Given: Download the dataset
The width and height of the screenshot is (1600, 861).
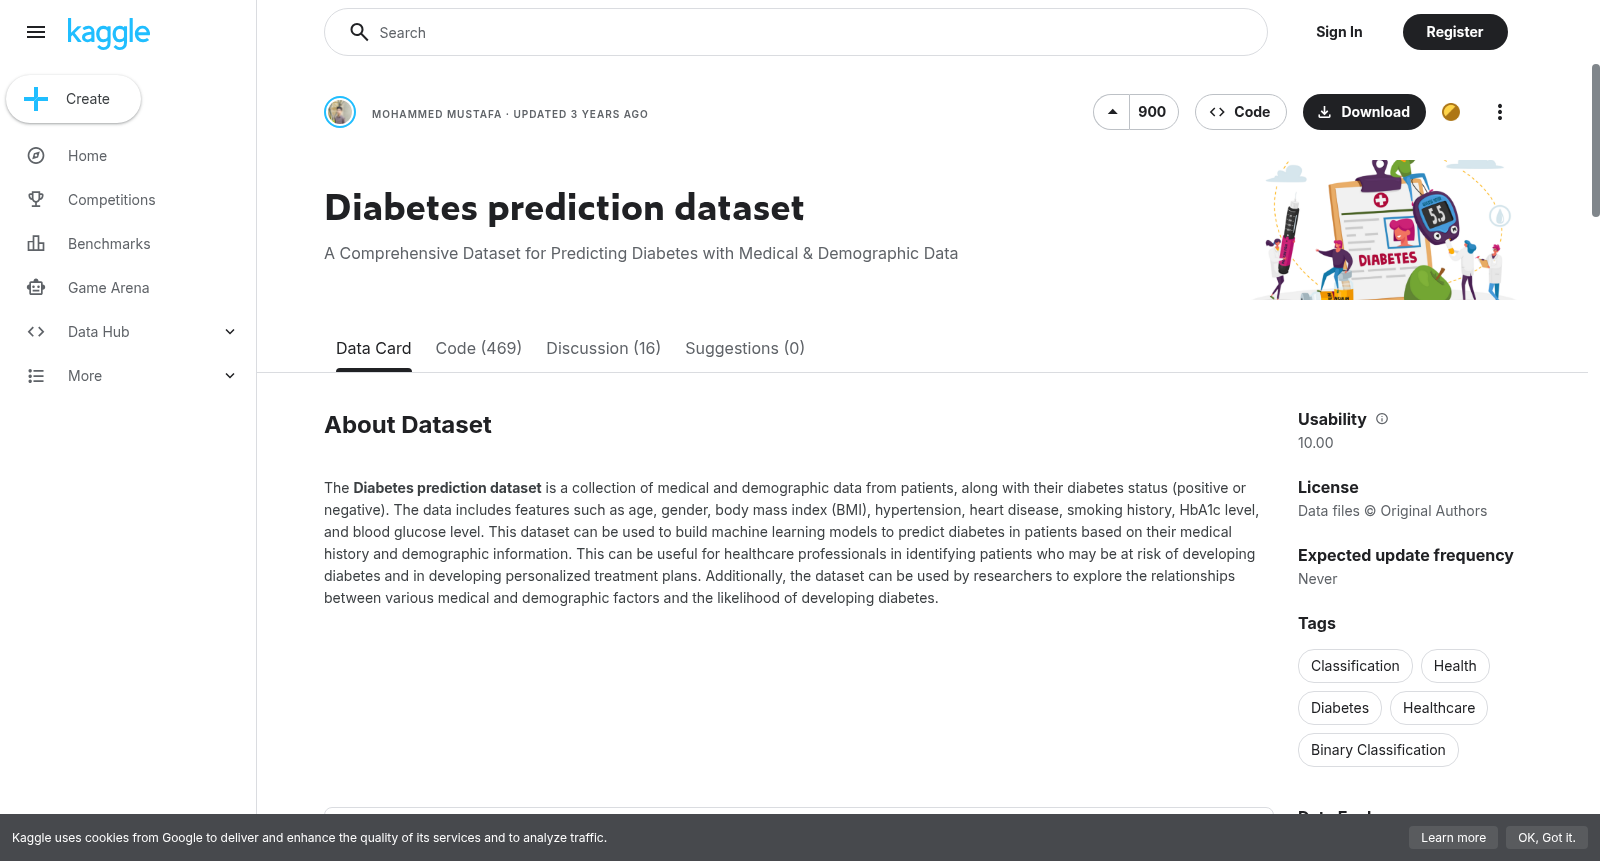Looking at the screenshot, I should click(x=1364, y=112).
